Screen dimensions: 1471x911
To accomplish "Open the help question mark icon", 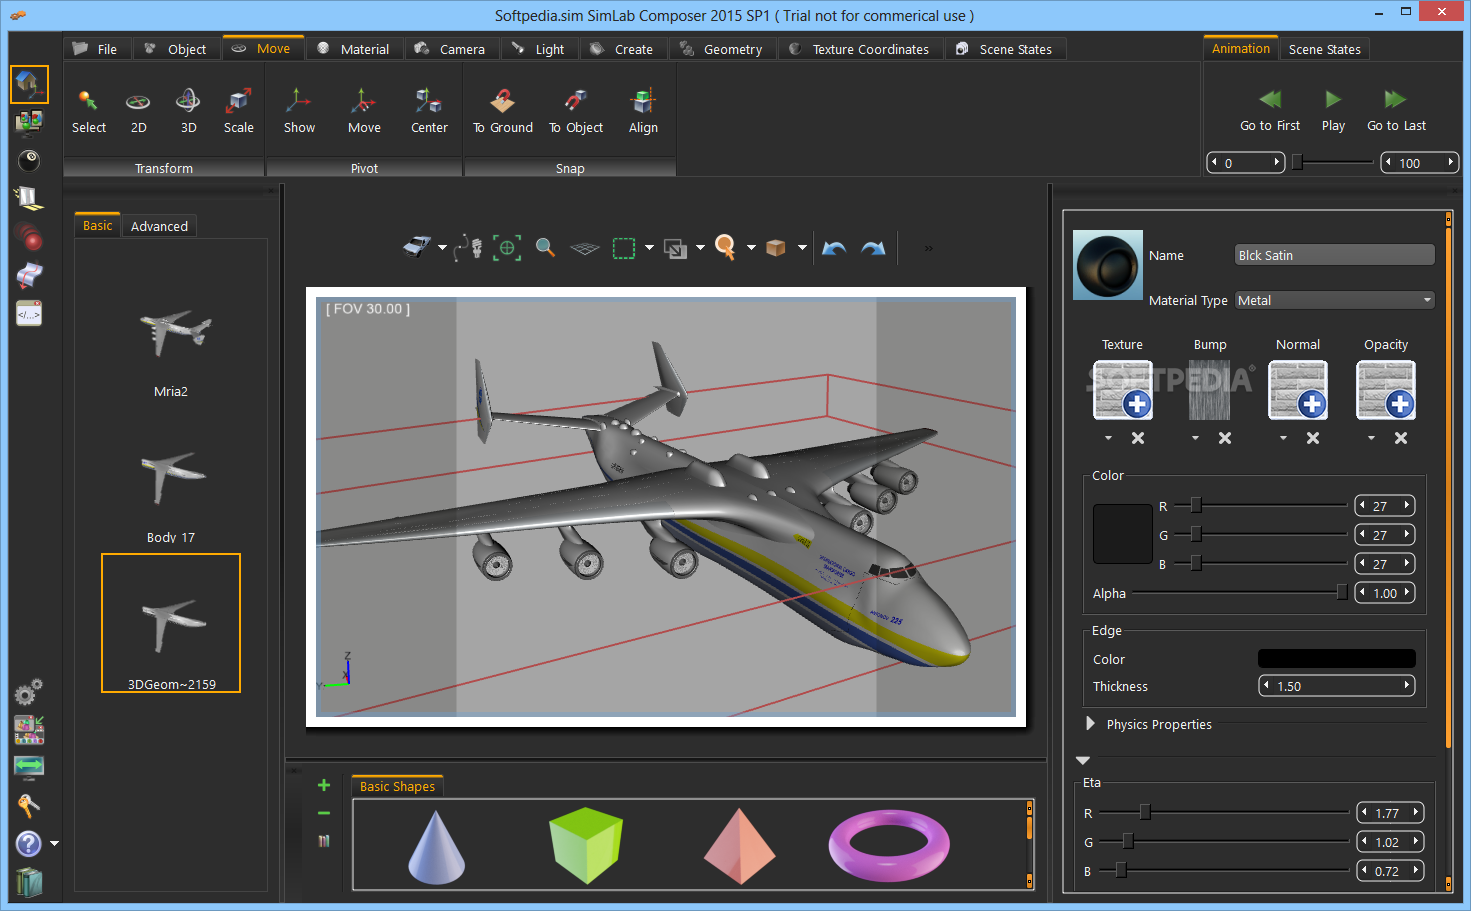I will click(x=29, y=843).
